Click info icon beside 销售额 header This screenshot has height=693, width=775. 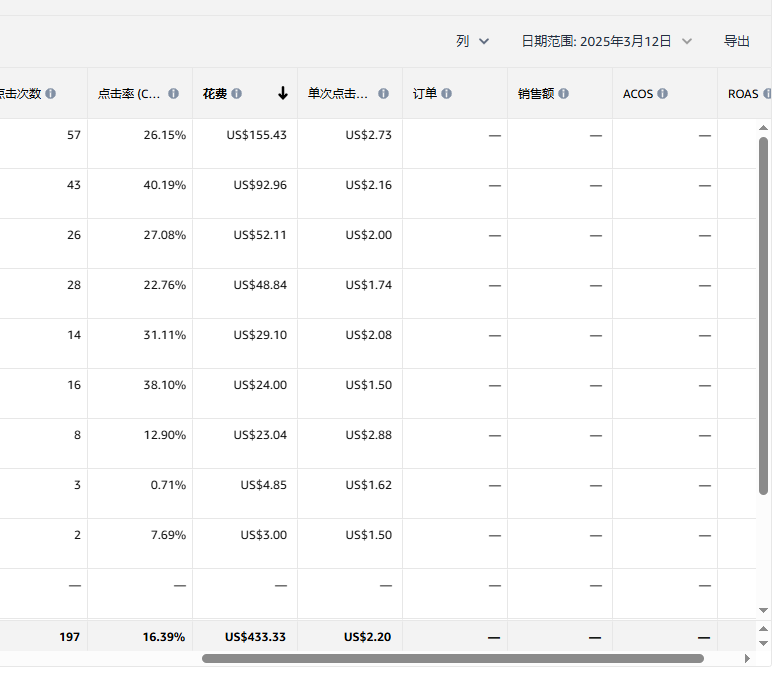pyautogui.click(x=563, y=93)
